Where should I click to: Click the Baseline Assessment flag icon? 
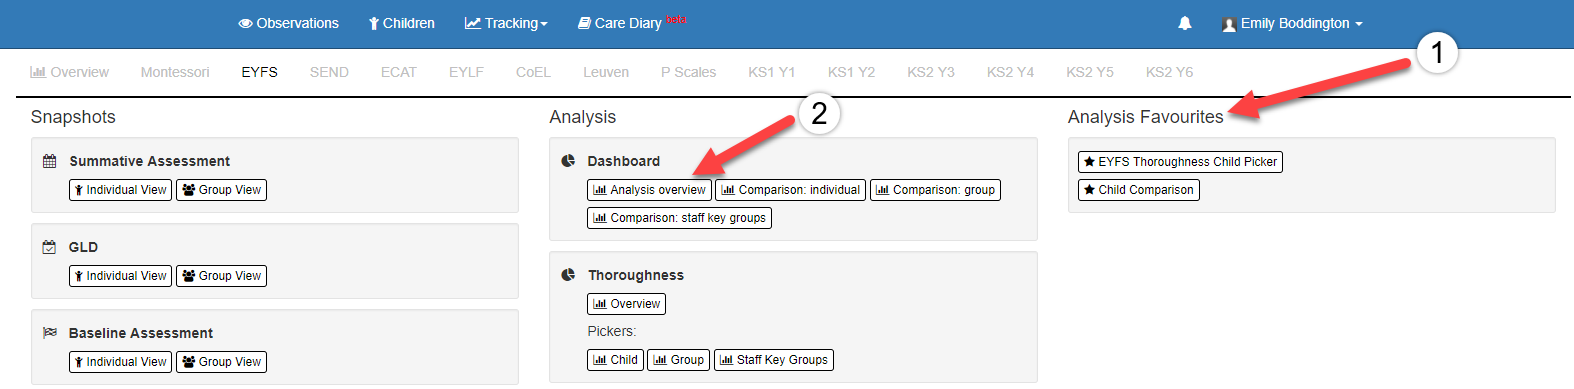[x=50, y=333]
